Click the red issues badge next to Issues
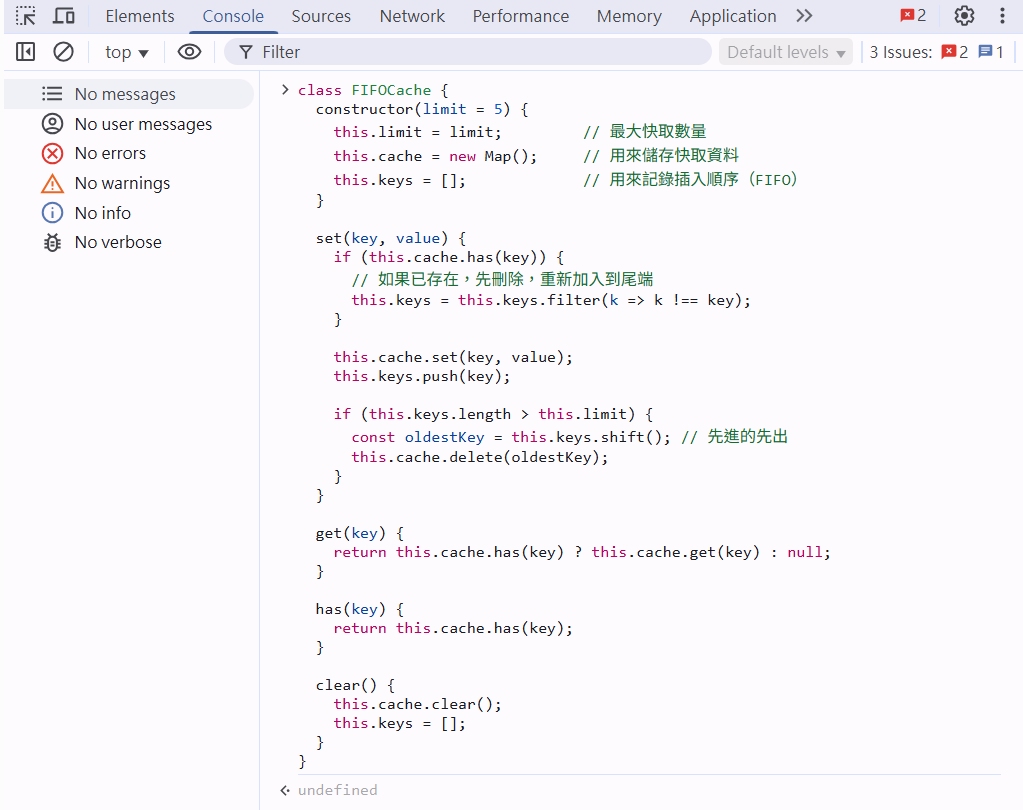The image size is (1023, 810). click(954, 52)
